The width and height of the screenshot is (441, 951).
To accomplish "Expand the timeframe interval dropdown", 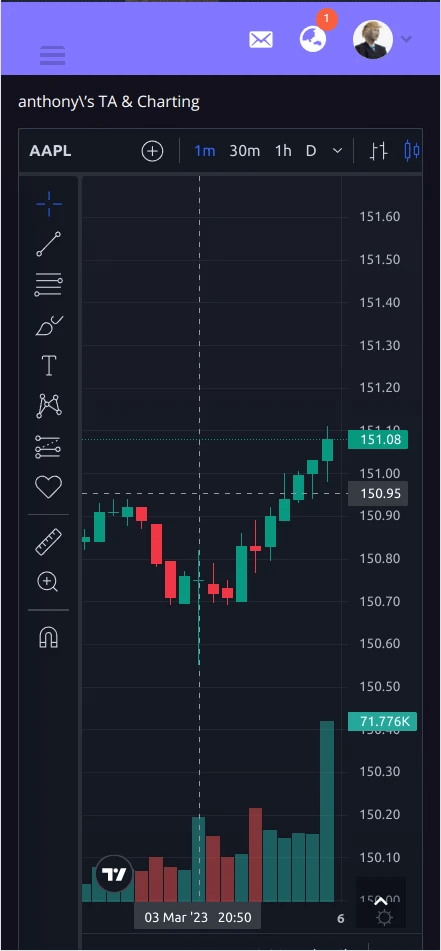I will [x=338, y=151].
